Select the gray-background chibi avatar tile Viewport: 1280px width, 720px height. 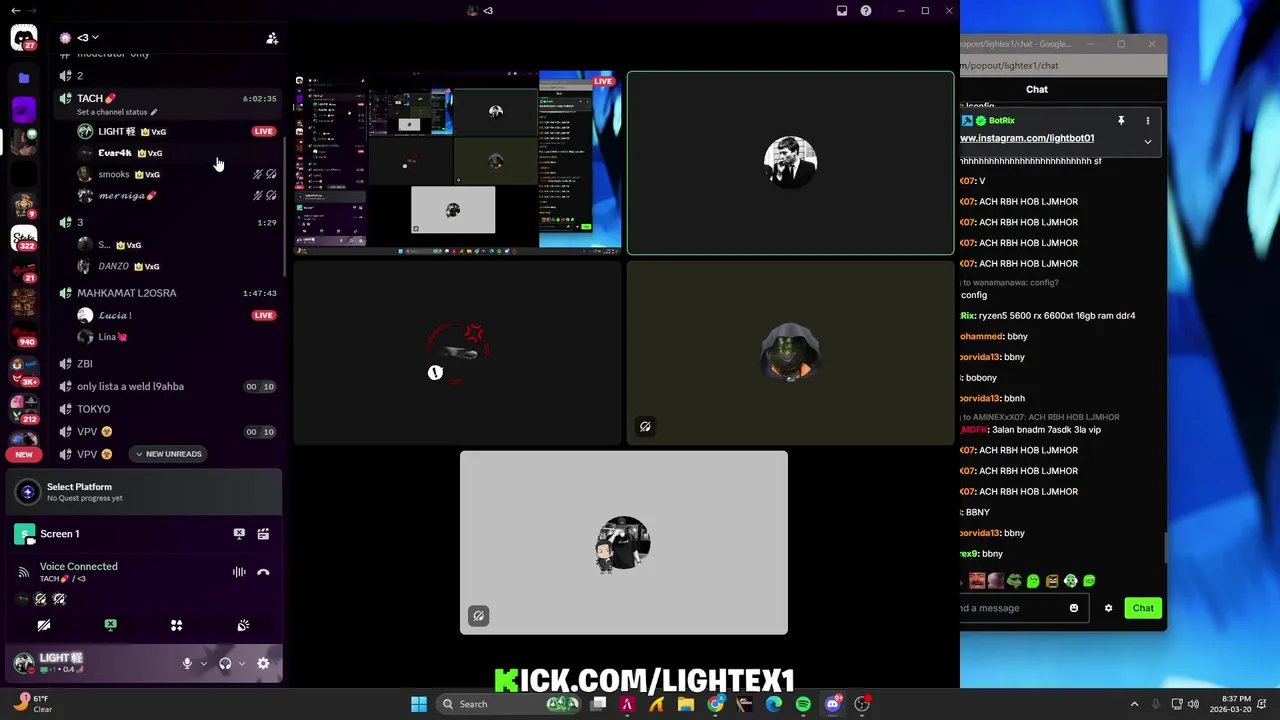click(624, 543)
